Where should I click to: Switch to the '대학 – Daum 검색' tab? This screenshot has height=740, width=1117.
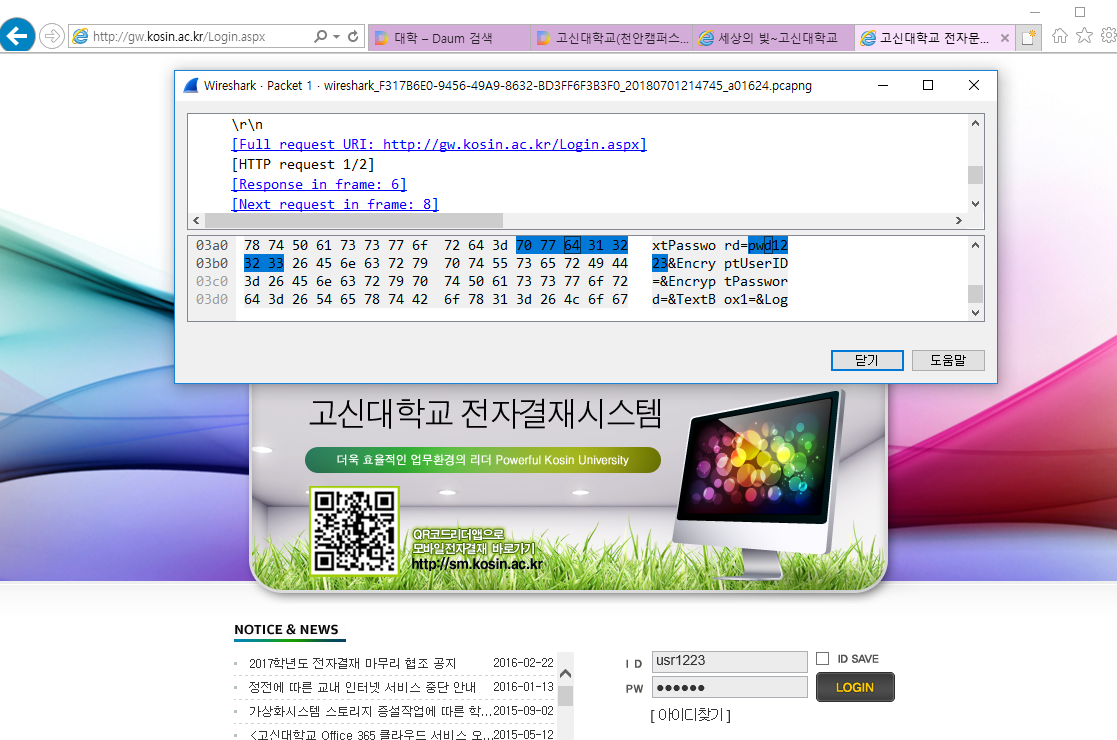[x=449, y=38]
